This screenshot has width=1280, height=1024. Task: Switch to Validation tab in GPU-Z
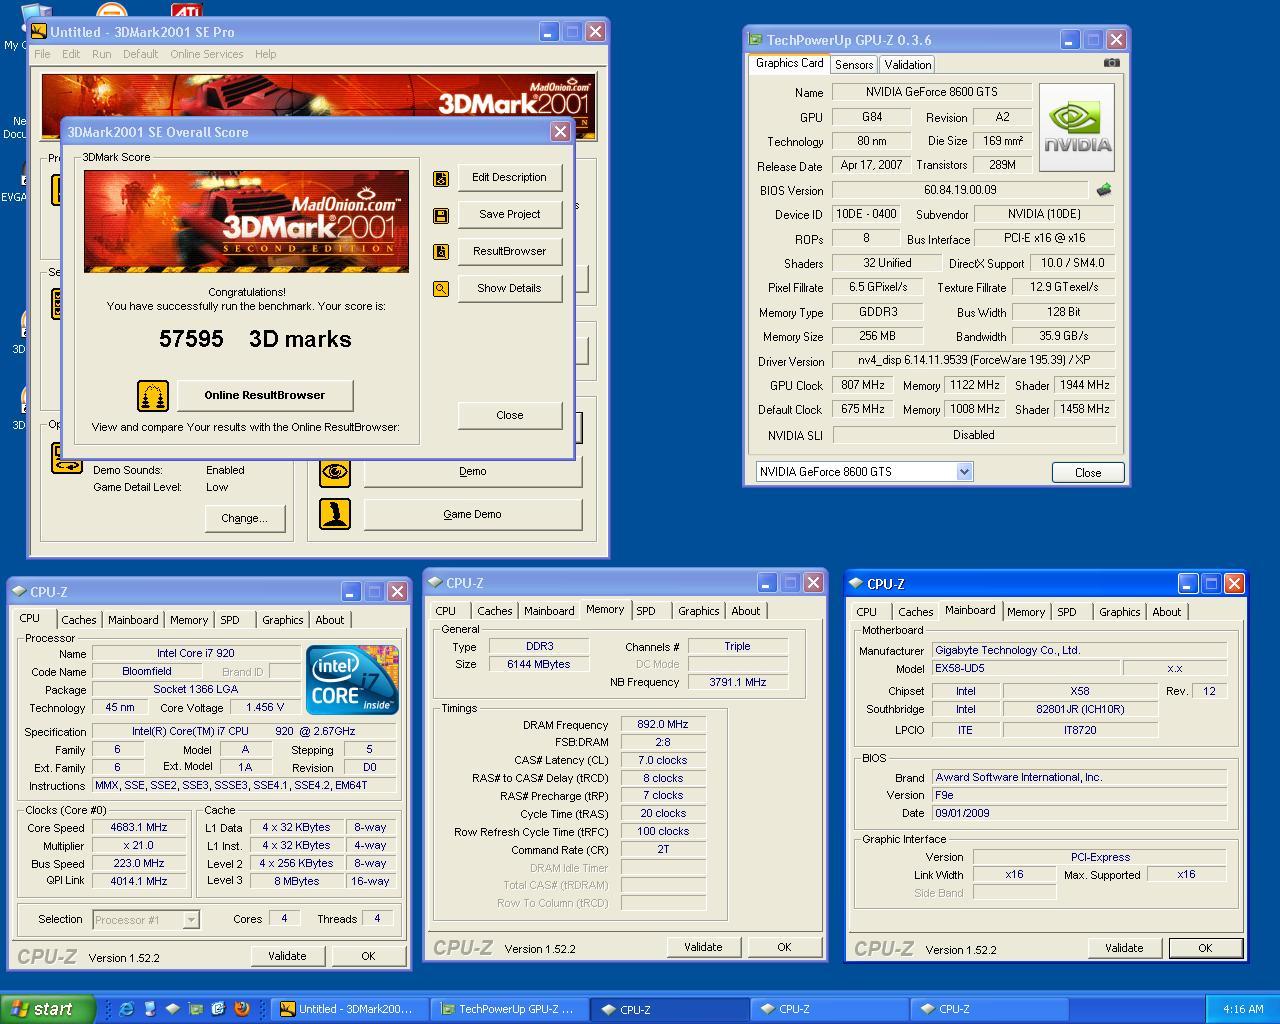(908, 64)
